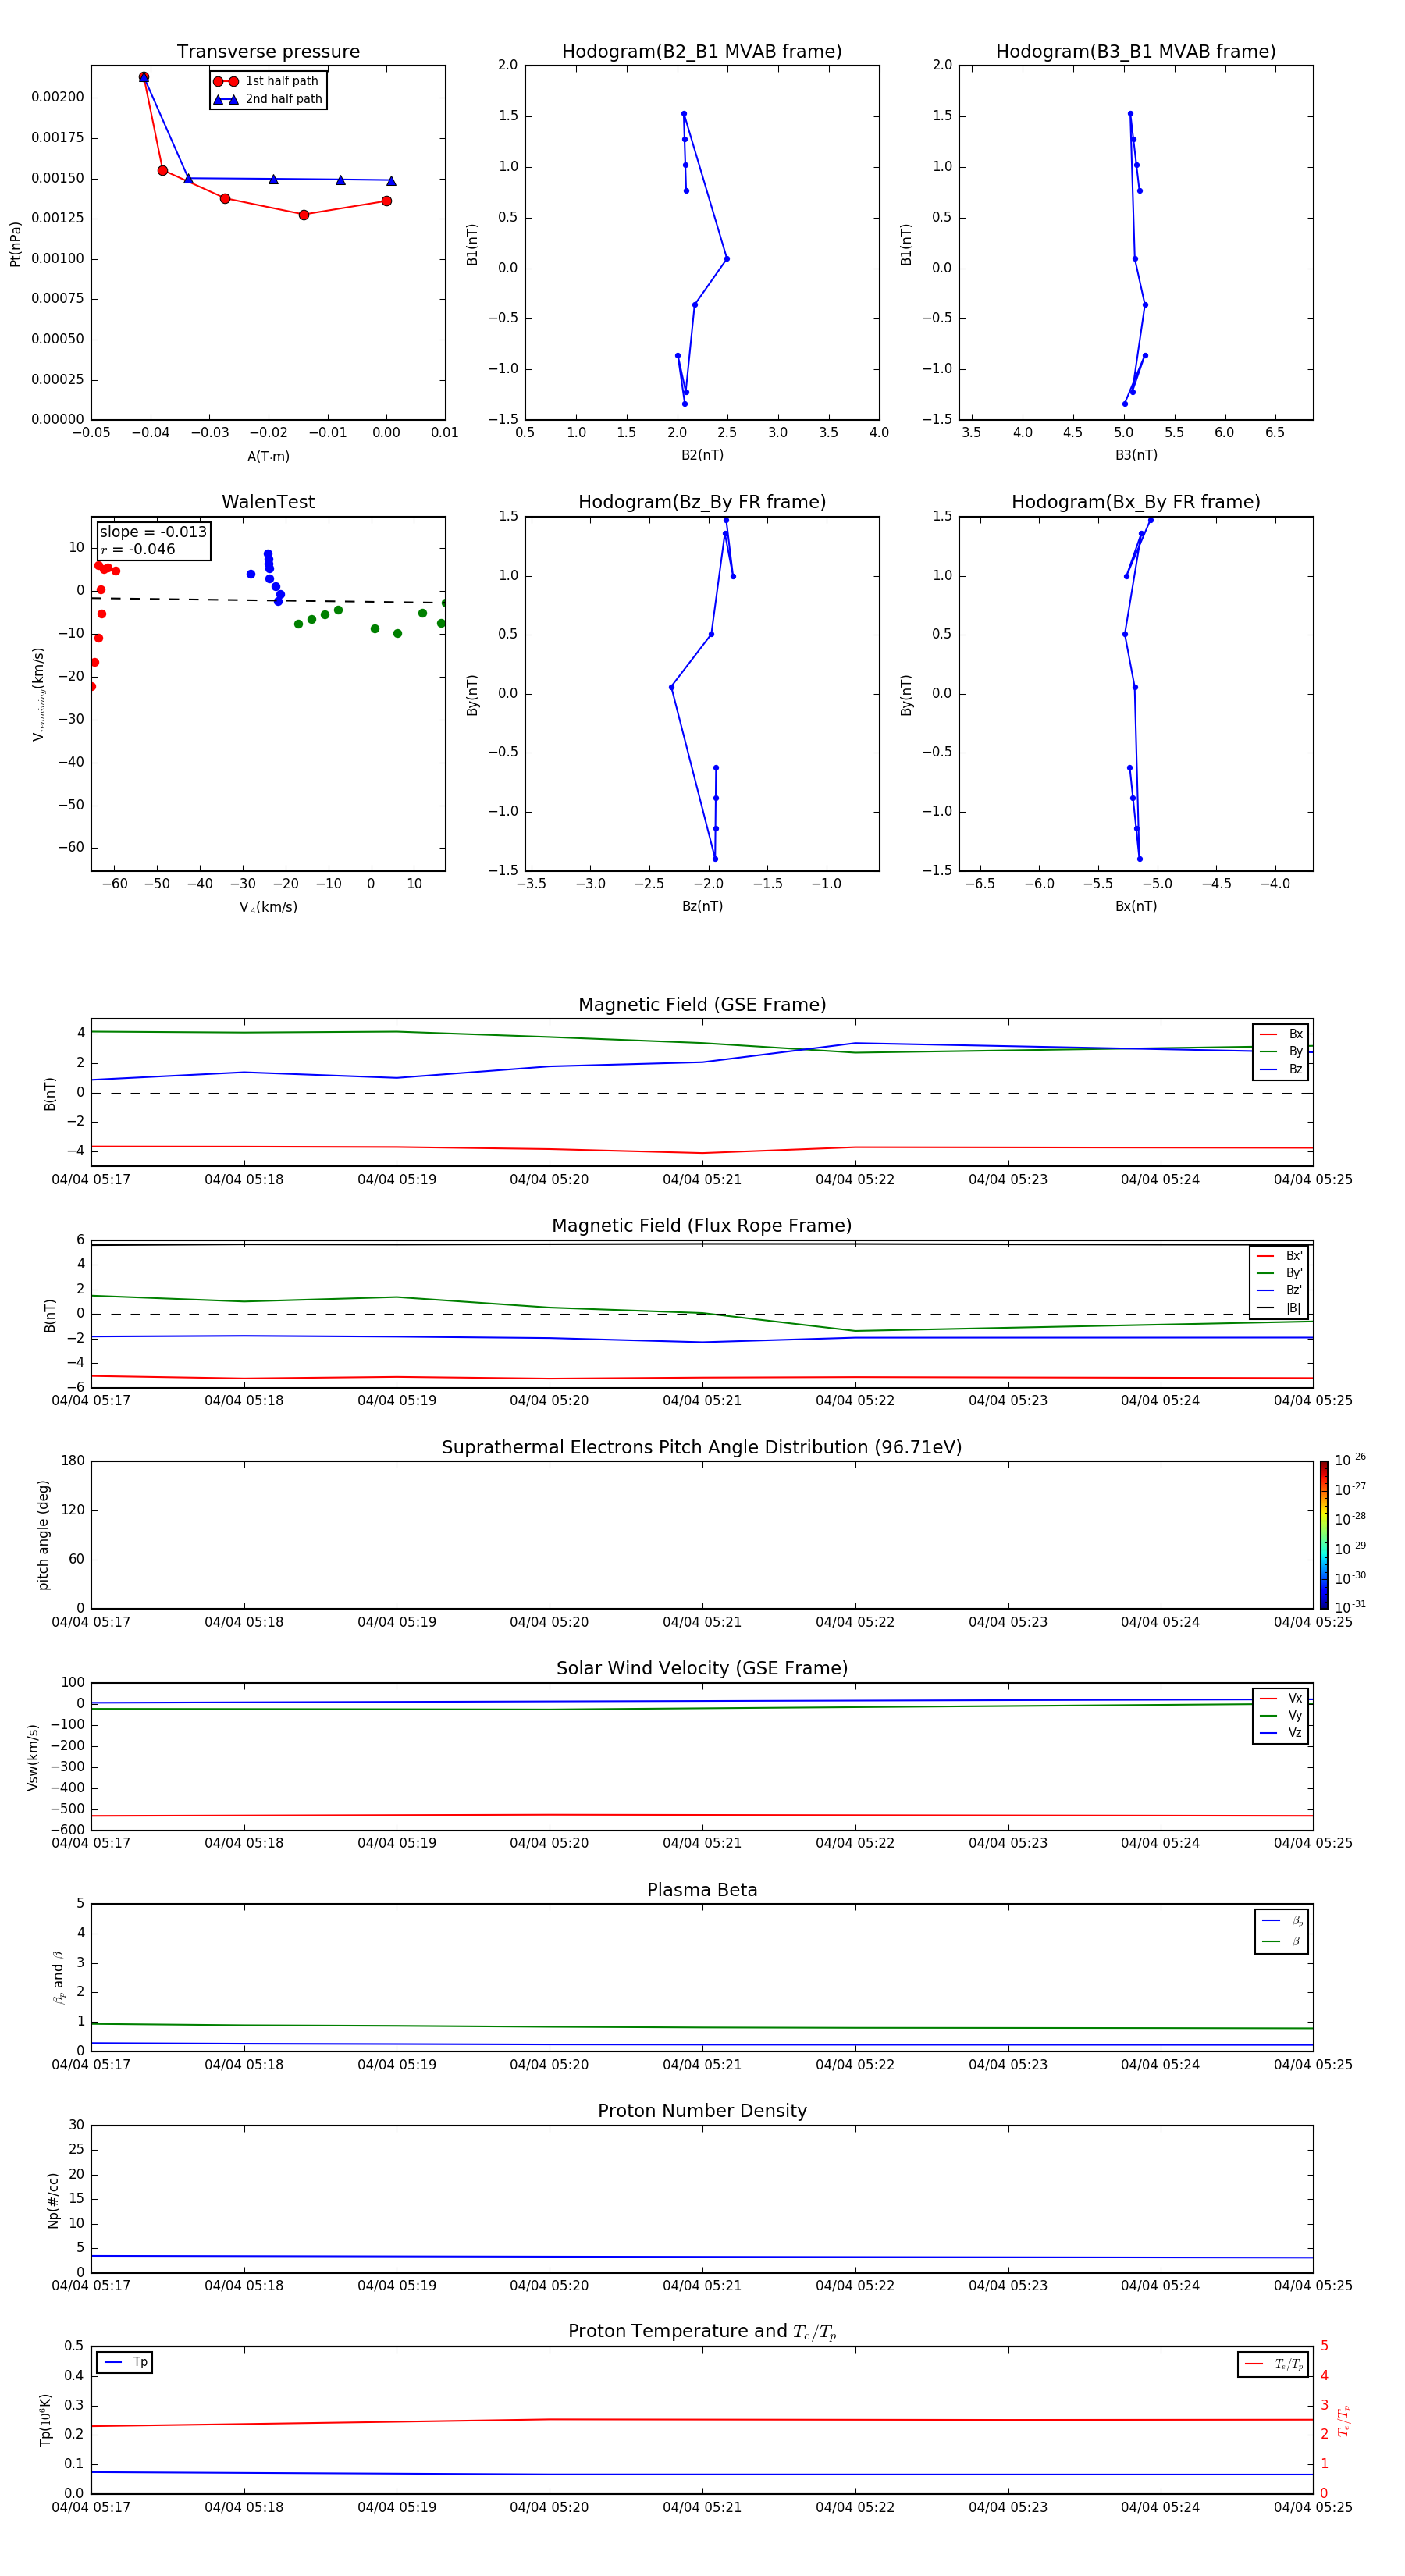Click the 'Bx(nT)' x-axis label

1136,907
